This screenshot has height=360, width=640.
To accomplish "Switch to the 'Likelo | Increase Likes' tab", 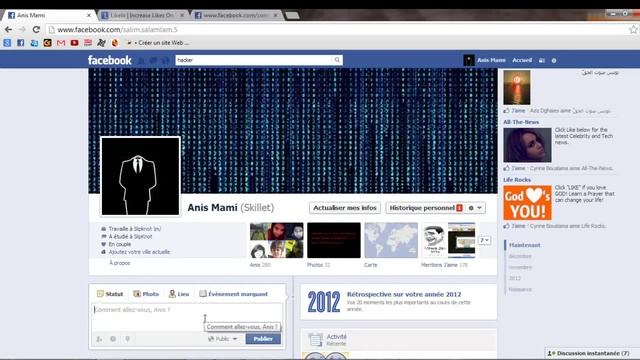I will [x=143, y=15].
